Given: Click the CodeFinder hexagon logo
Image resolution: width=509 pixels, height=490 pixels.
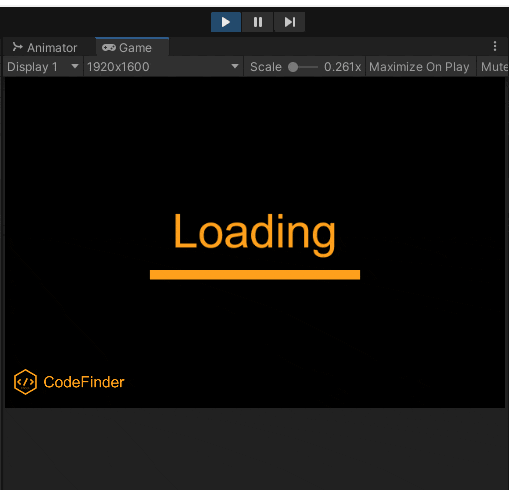Looking at the screenshot, I should pos(25,382).
